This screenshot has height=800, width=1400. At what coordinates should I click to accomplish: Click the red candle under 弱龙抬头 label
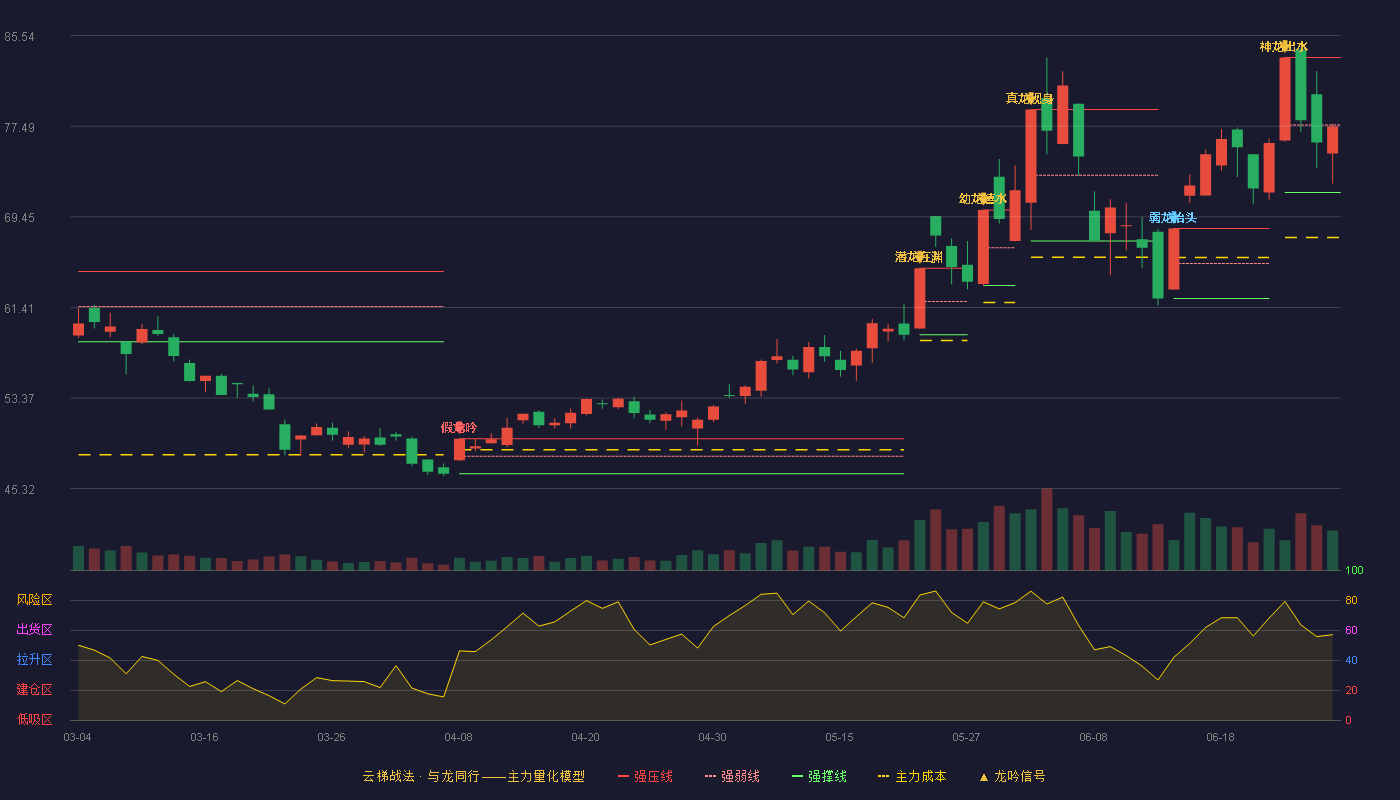click(x=1174, y=259)
